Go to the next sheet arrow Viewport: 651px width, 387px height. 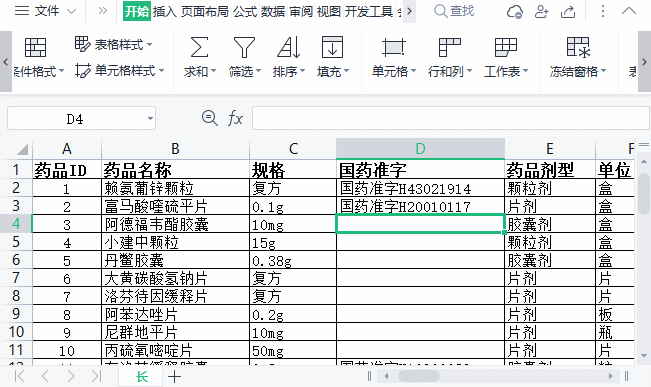coord(71,377)
